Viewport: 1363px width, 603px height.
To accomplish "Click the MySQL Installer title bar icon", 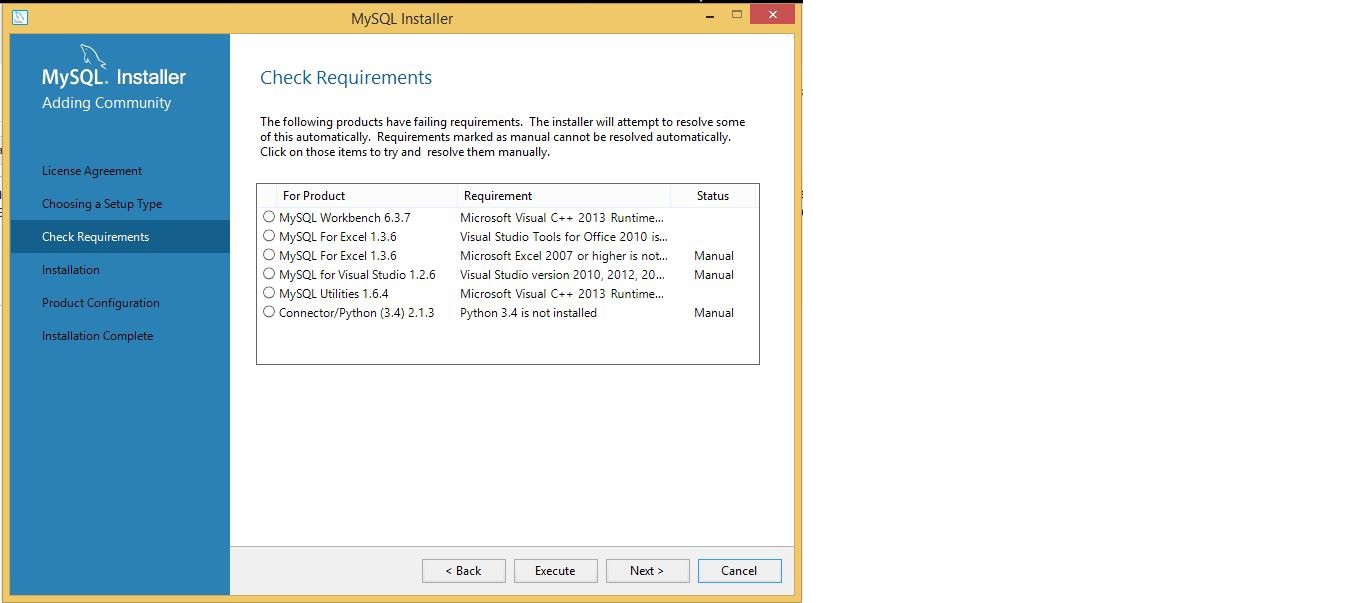I will click(x=20, y=17).
